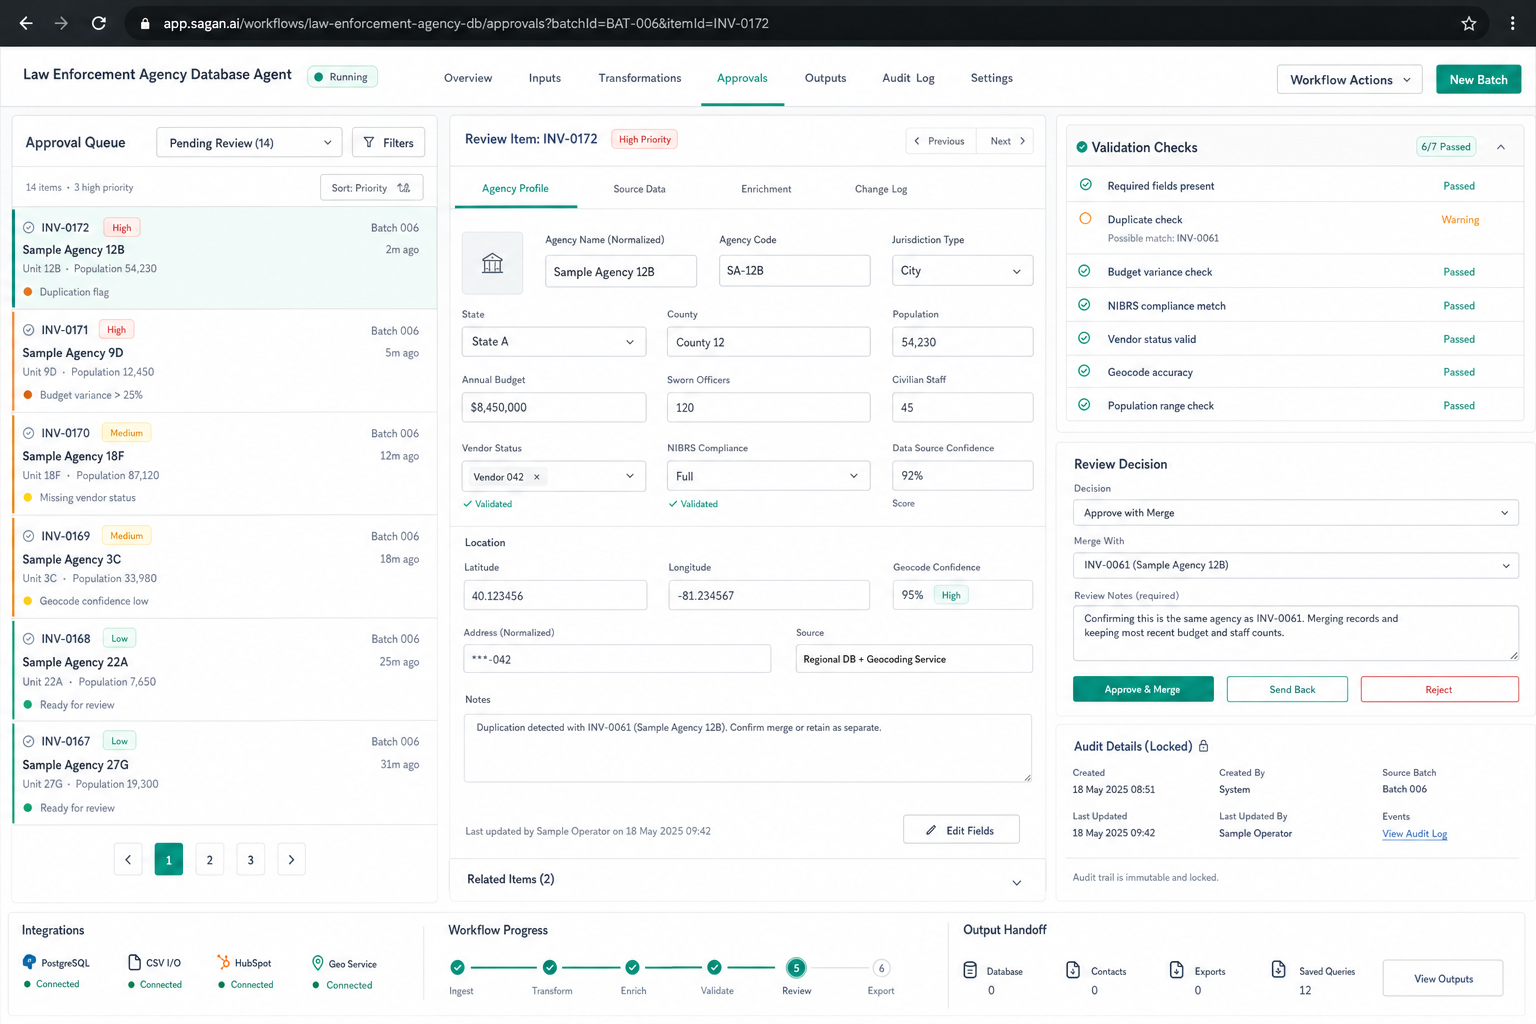Go to next queue page arrow
The width and height of the screenshot is (1536, 1024).
pos(291,860)
